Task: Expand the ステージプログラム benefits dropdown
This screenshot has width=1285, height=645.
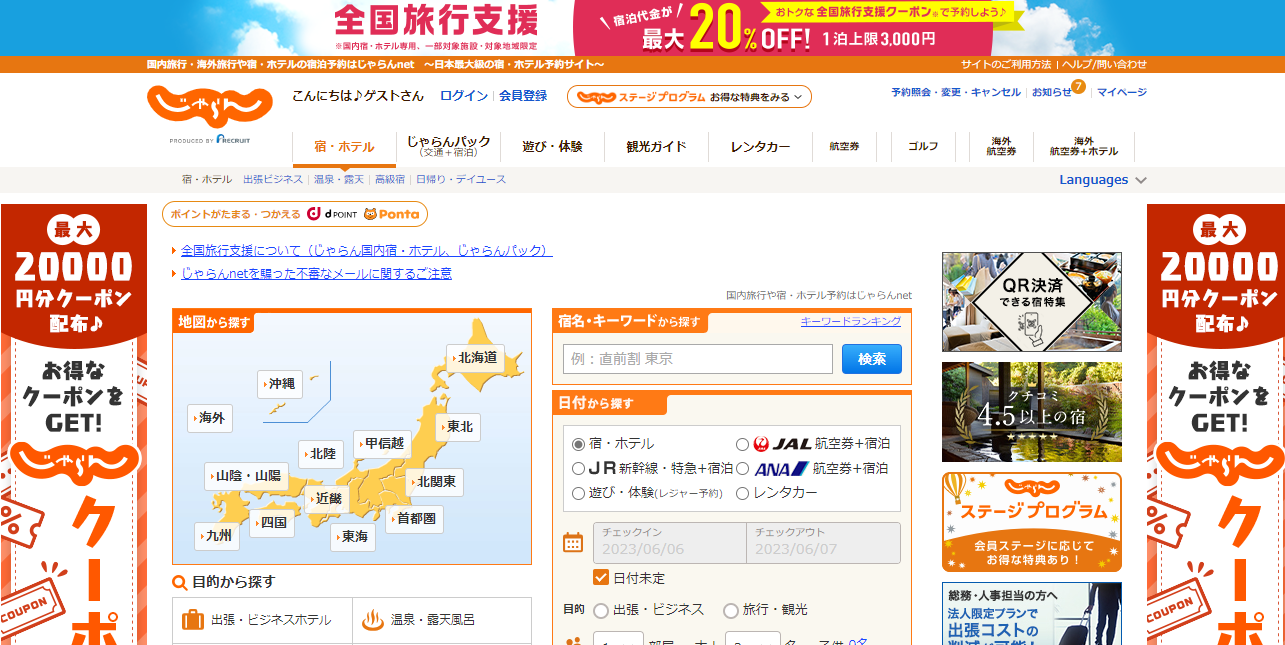Action: click(x=689, y=97)
